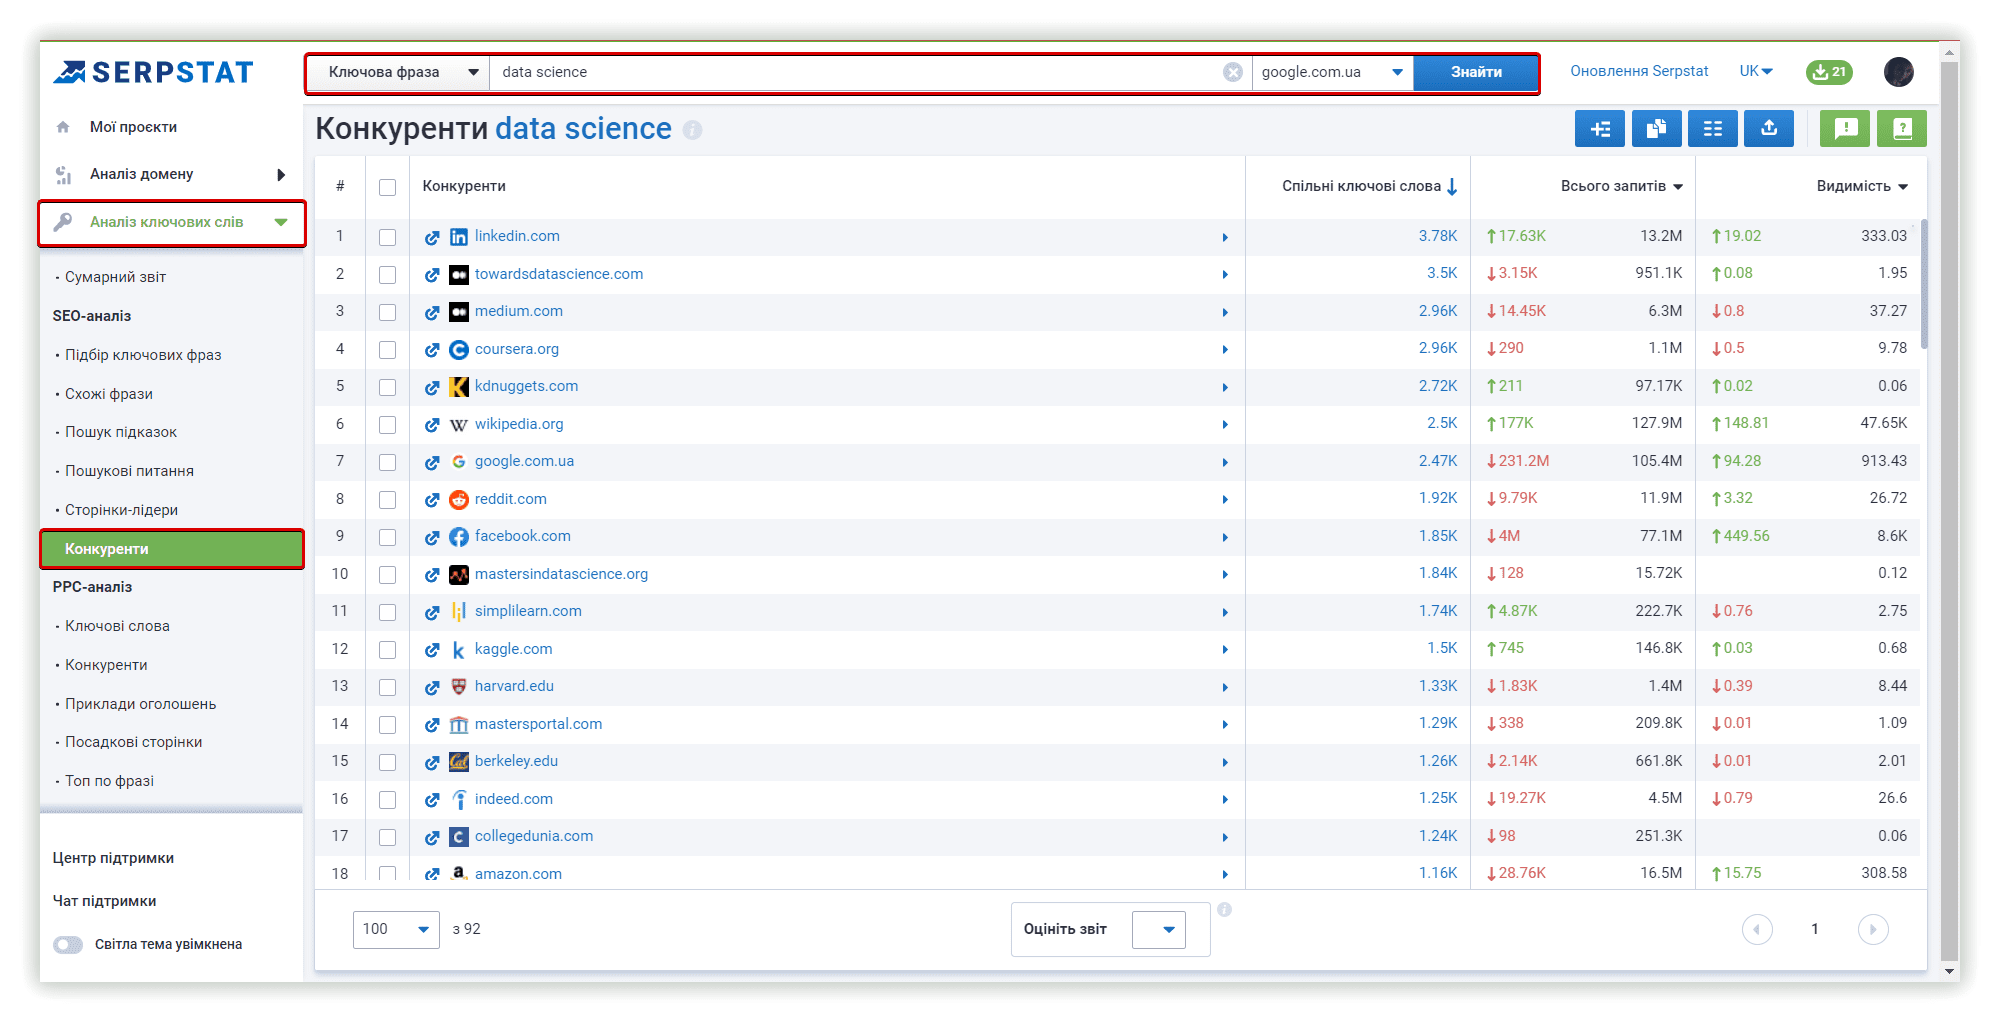This screenshot has height=1022, width=2000.
Task: Expand the Аналіз домену menu arrow
Action: click(x=281, y=175)
